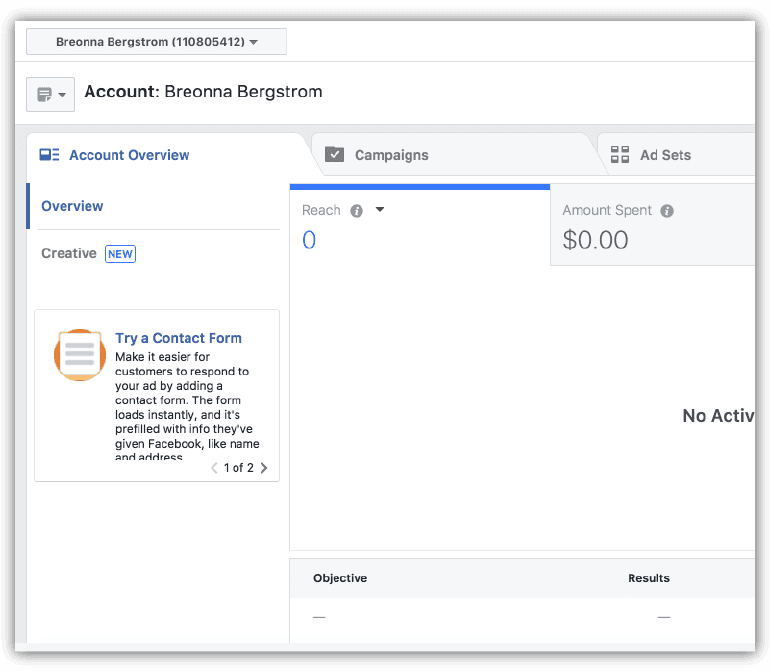Open the Breonna Bergstrom account selector dropdown
This screenshot has width=770, height=671.
point(156,42)
